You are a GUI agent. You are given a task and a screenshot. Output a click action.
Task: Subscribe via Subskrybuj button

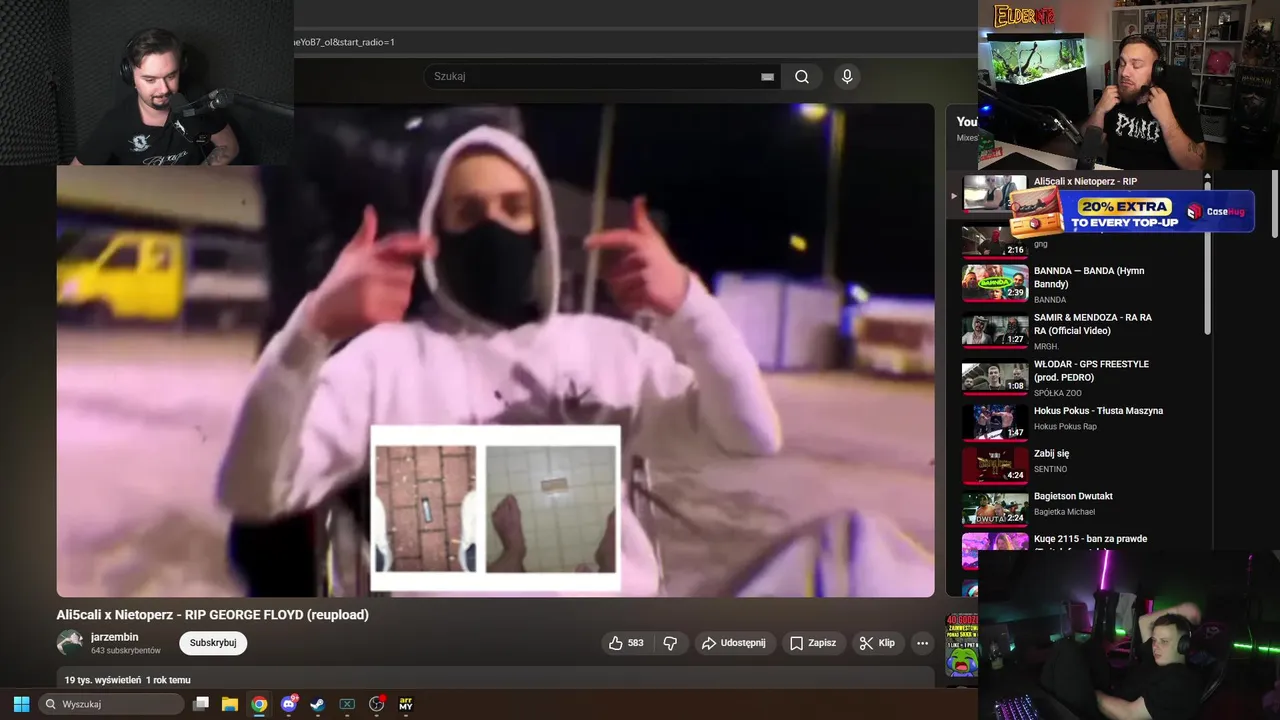(213, 643)
